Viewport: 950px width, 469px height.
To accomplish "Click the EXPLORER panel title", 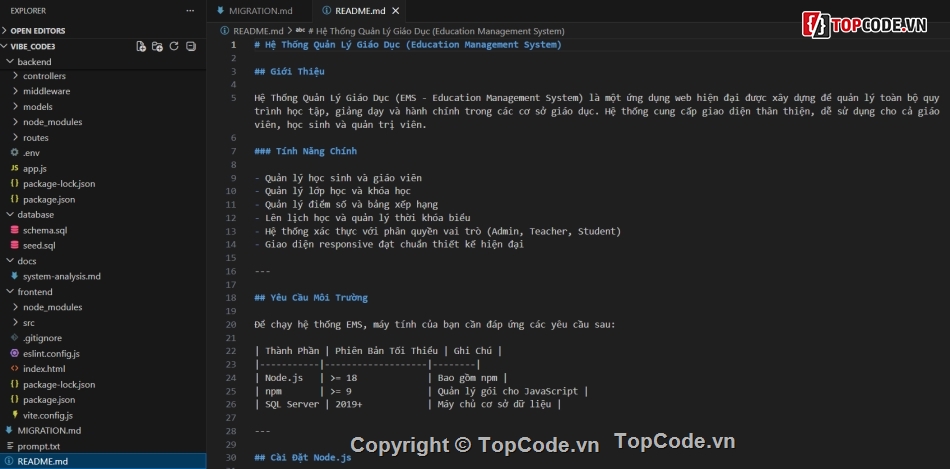I will [28, 11].
